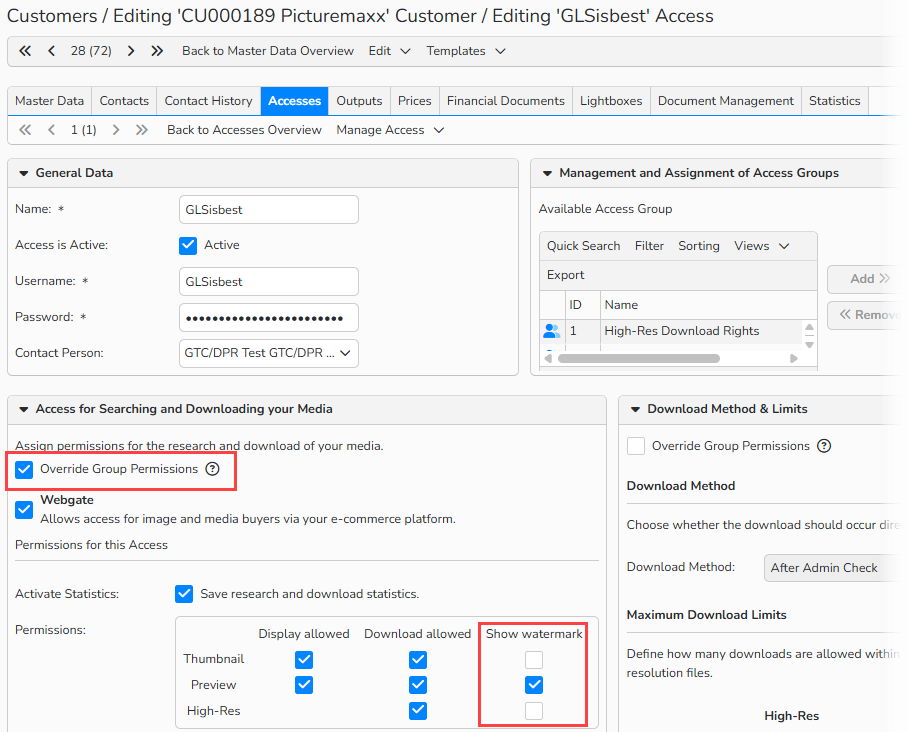This screenshot has height=732, width=909.
Task: Toggle Save research and download statistics
Action: [184, 593]
